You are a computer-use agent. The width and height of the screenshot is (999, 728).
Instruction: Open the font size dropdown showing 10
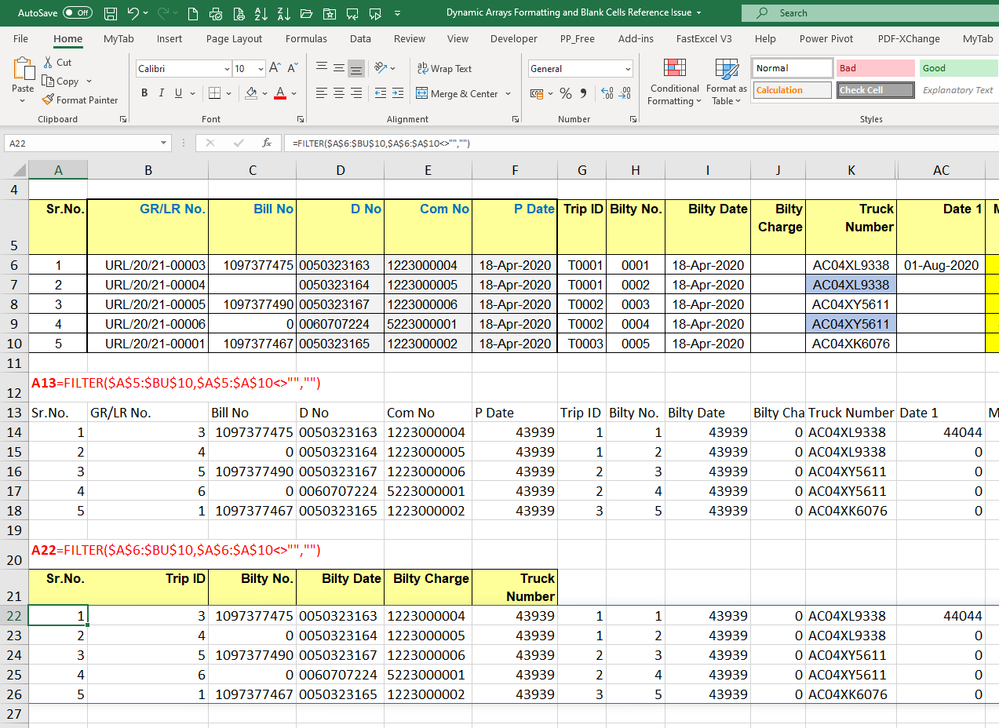tap(261, 68)
